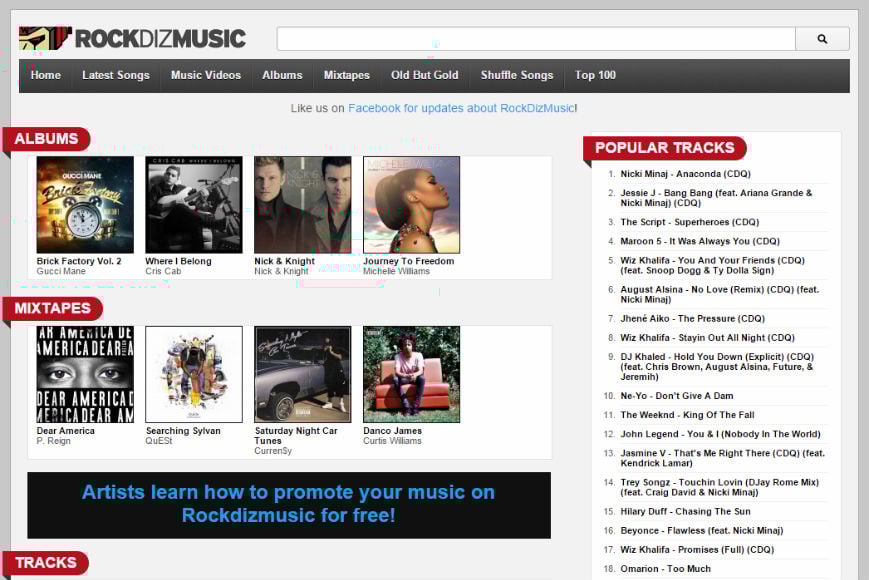Image resolution: width=869 pixels, height=580 pixels.
Task: Open DJ Khaled - Hold You Down track
Action: pyautogui.click(x=717, y=367)
